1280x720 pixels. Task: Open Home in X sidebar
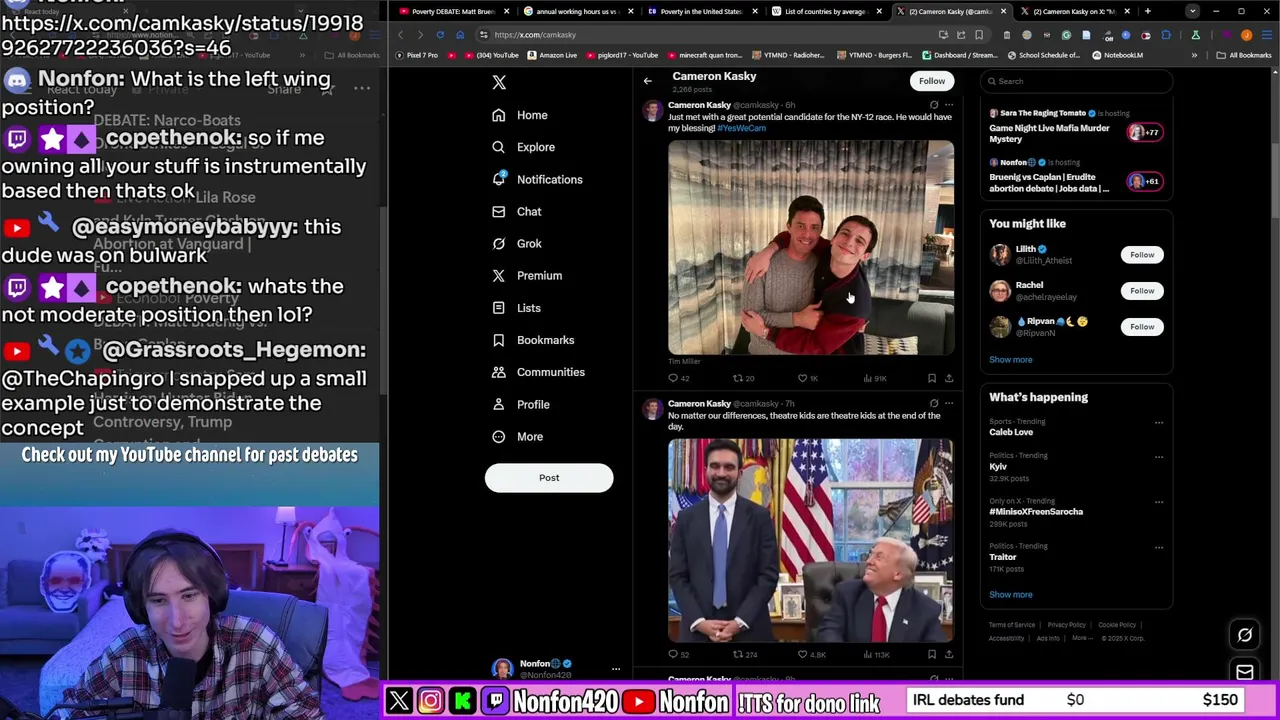tap(520, 115)
